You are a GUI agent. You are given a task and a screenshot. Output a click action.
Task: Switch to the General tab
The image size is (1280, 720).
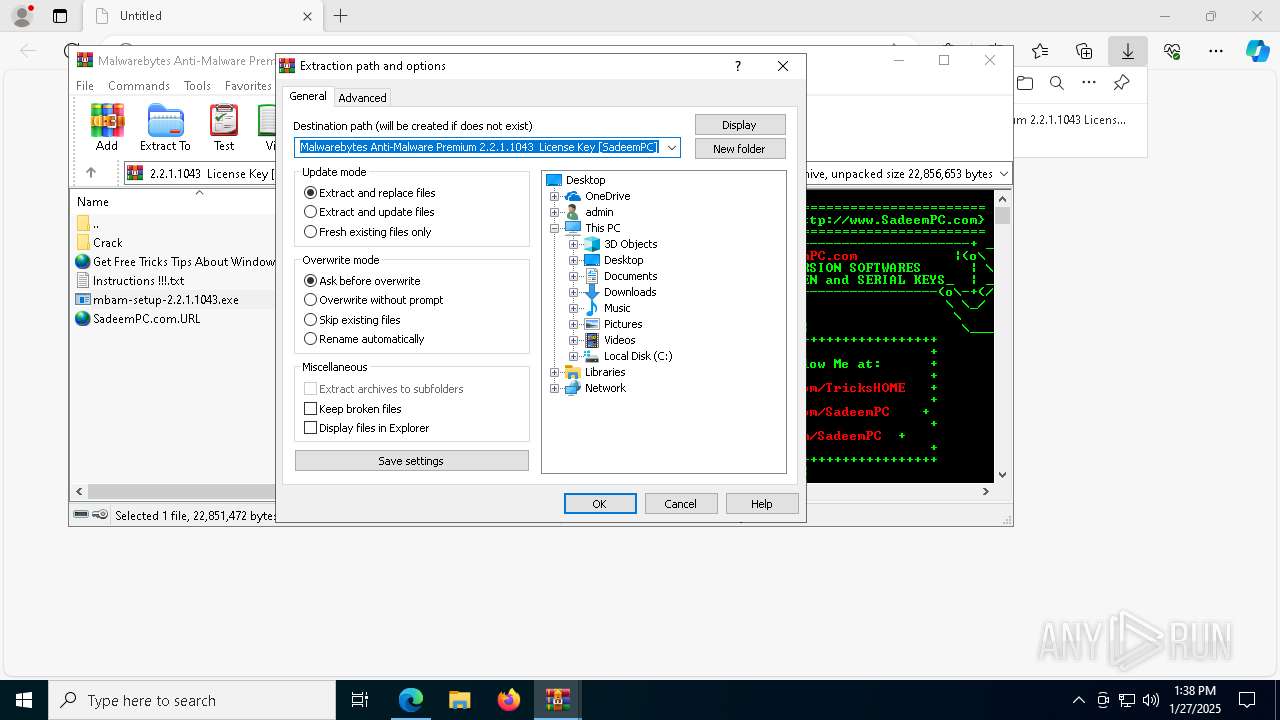[x=308, y=96]
